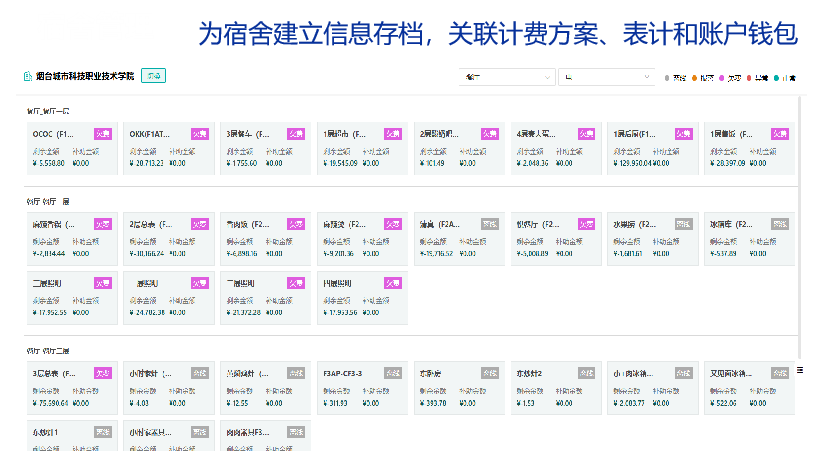Image resolution: width=832 pixels, height=463 pixels.
Task: Click the pink badge on the ¥ 75,590.64 card
Action: [102, 373]
